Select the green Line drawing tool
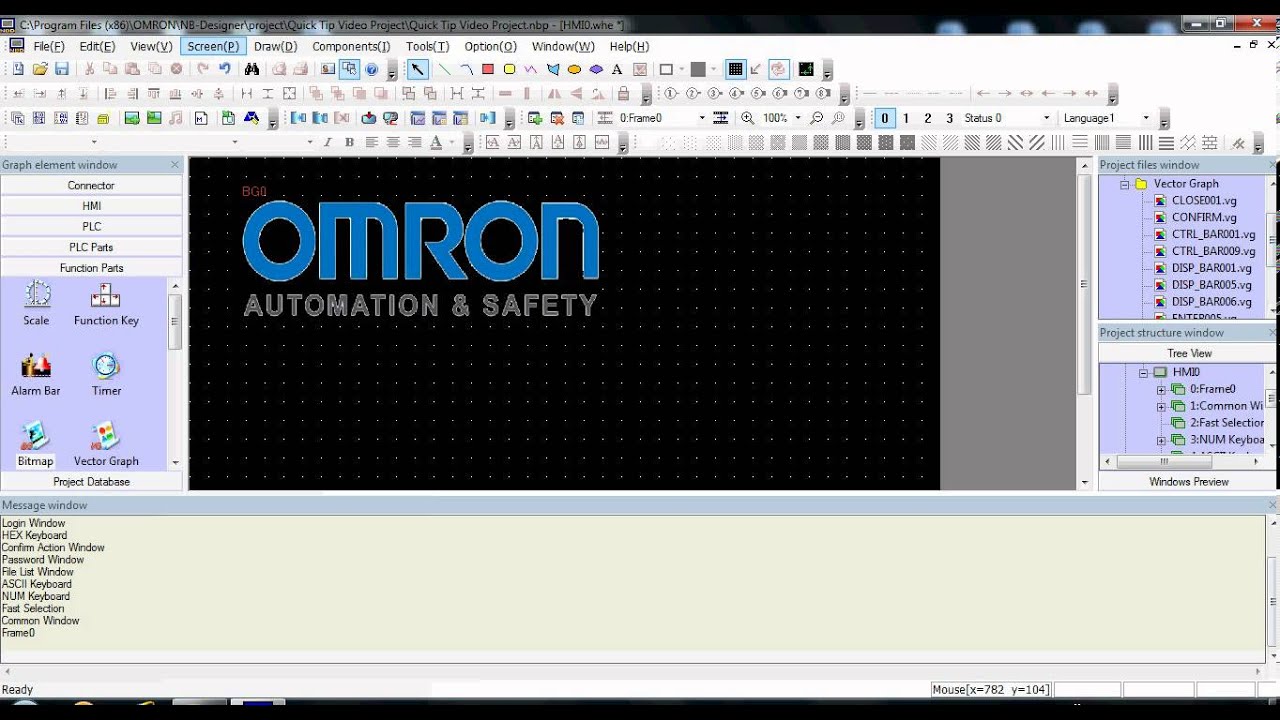 445,69
